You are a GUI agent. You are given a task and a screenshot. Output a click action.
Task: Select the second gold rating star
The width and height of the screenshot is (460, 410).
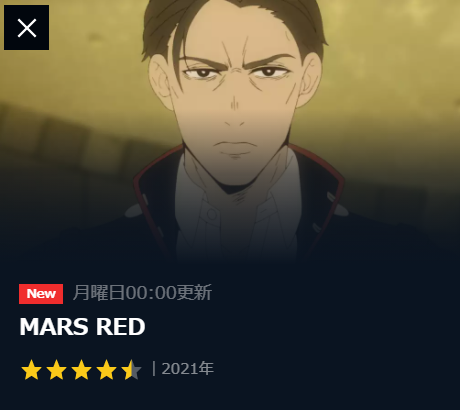[x=56, y=369]
